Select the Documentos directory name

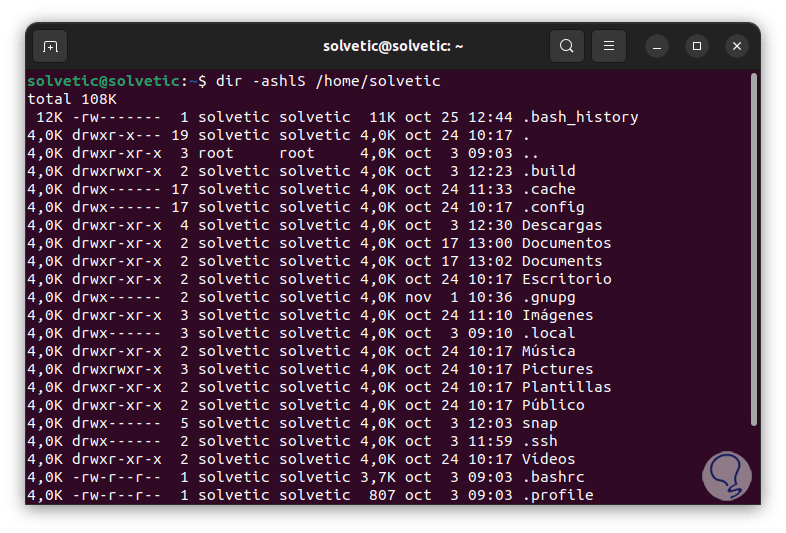(566, 243)
